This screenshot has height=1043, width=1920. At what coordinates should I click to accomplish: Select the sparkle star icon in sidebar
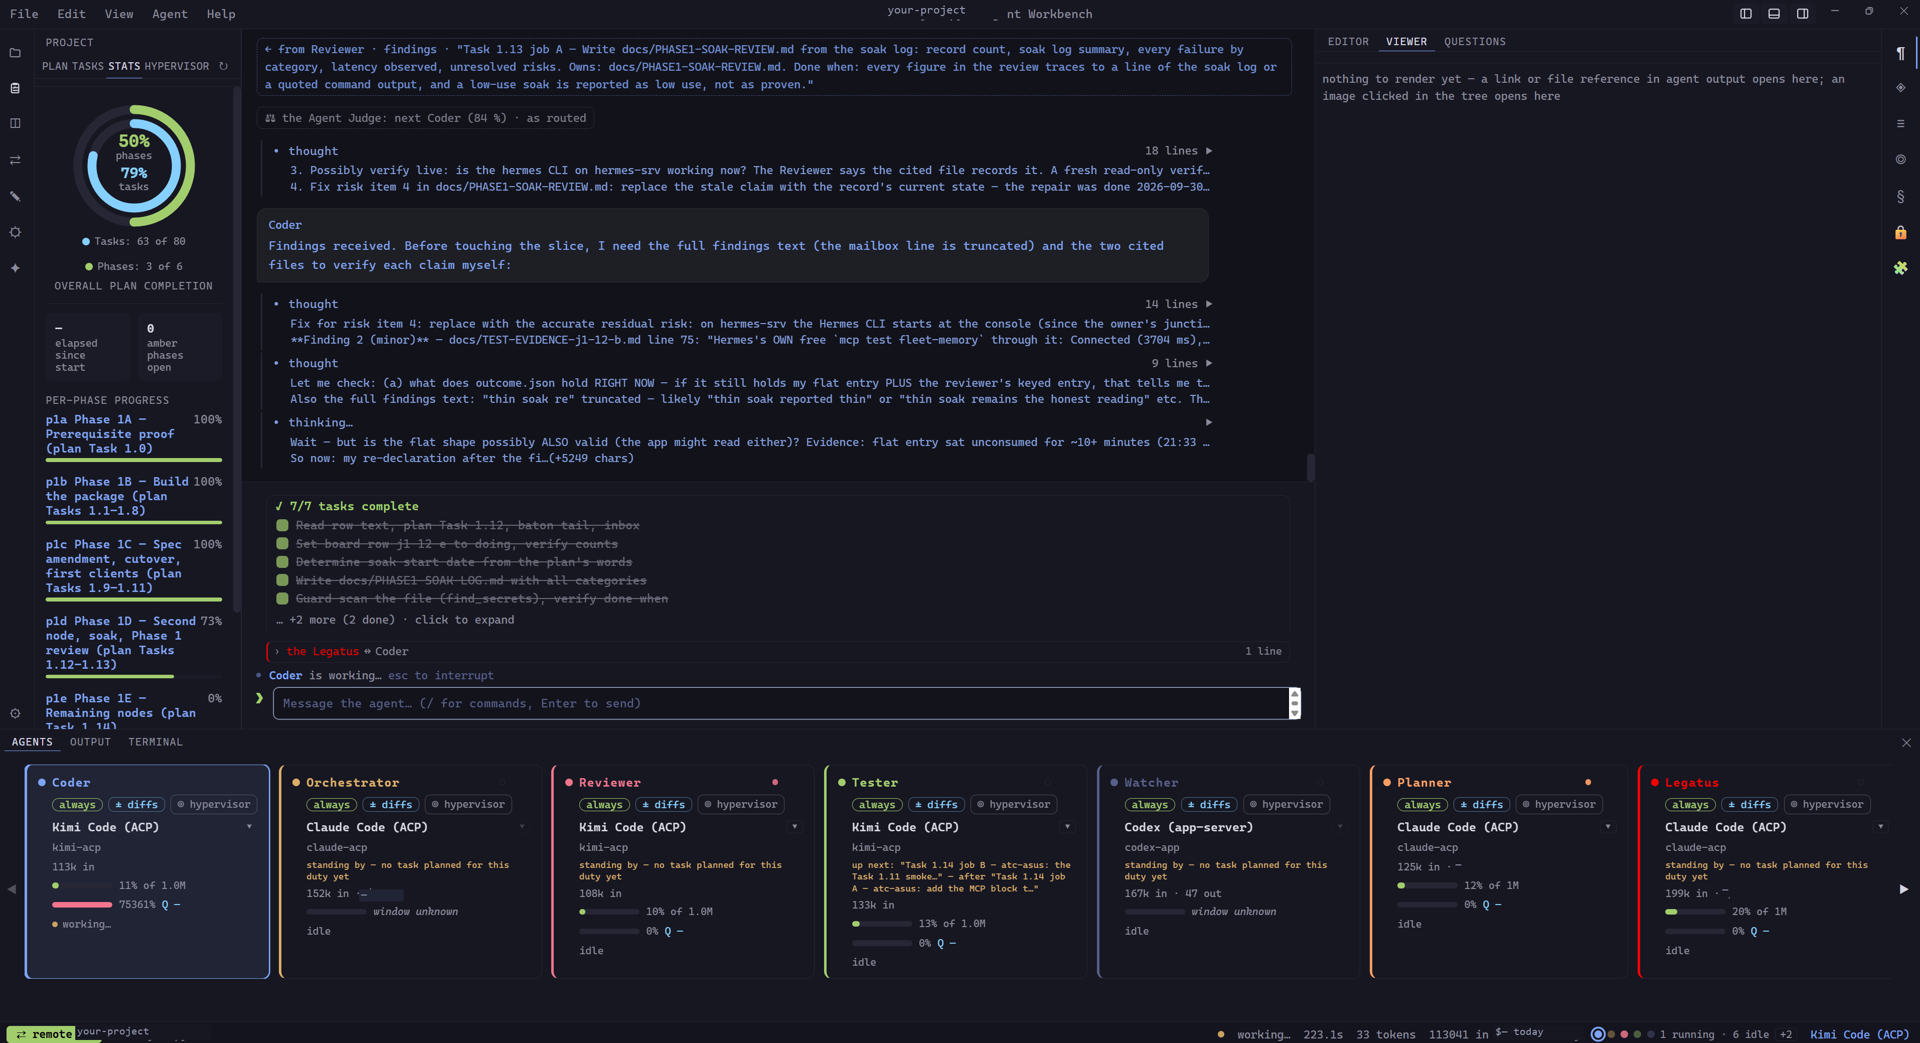tap(15, 268)
